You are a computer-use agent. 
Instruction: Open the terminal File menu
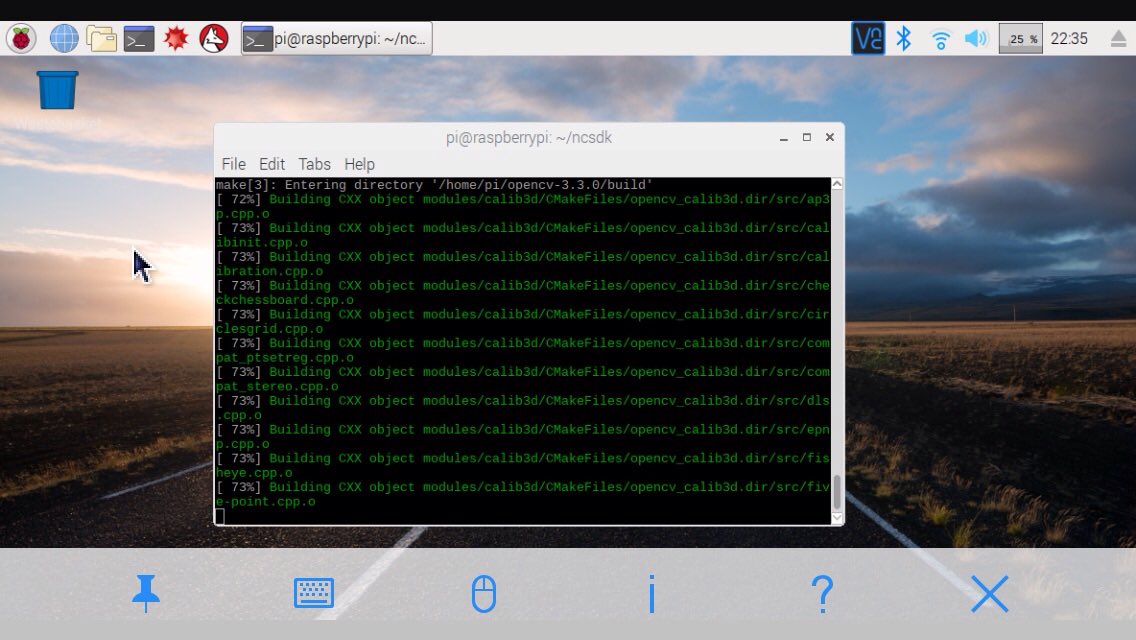point(233,164)
